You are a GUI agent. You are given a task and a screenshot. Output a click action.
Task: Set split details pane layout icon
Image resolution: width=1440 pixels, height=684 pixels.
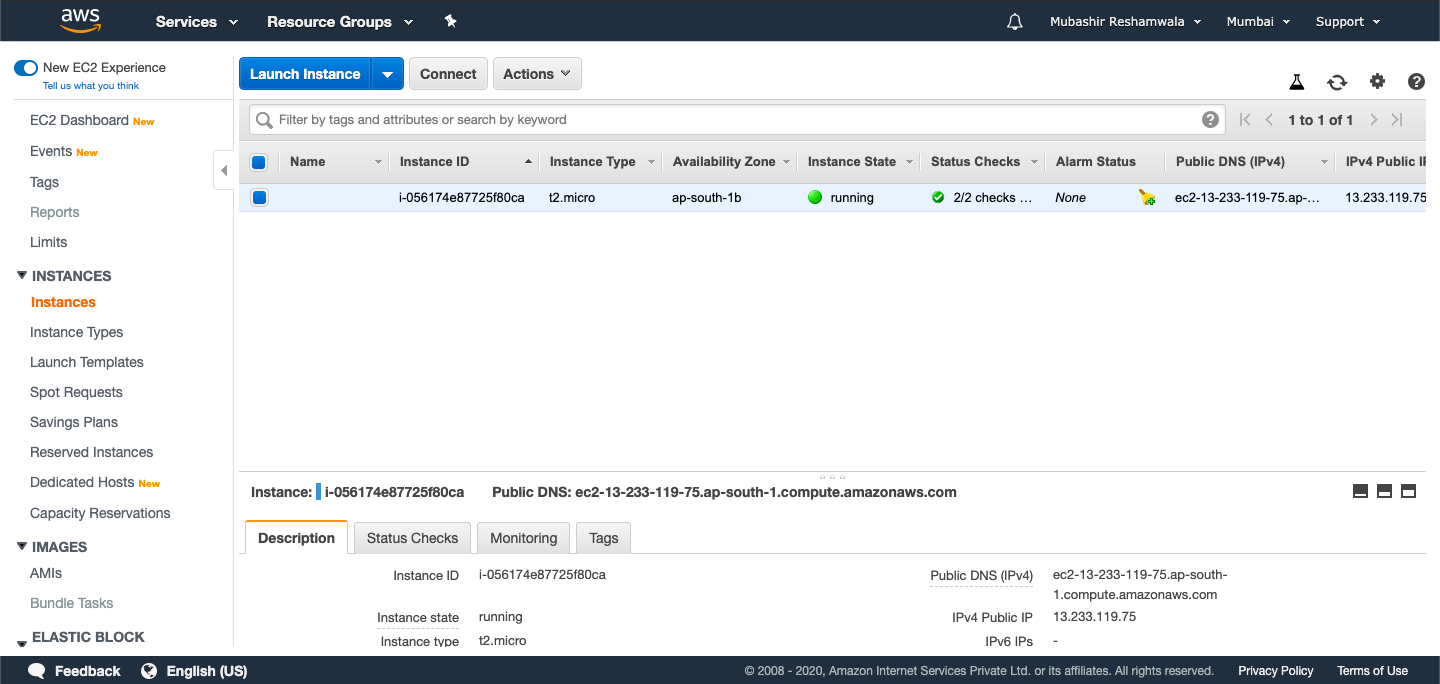1385,491
